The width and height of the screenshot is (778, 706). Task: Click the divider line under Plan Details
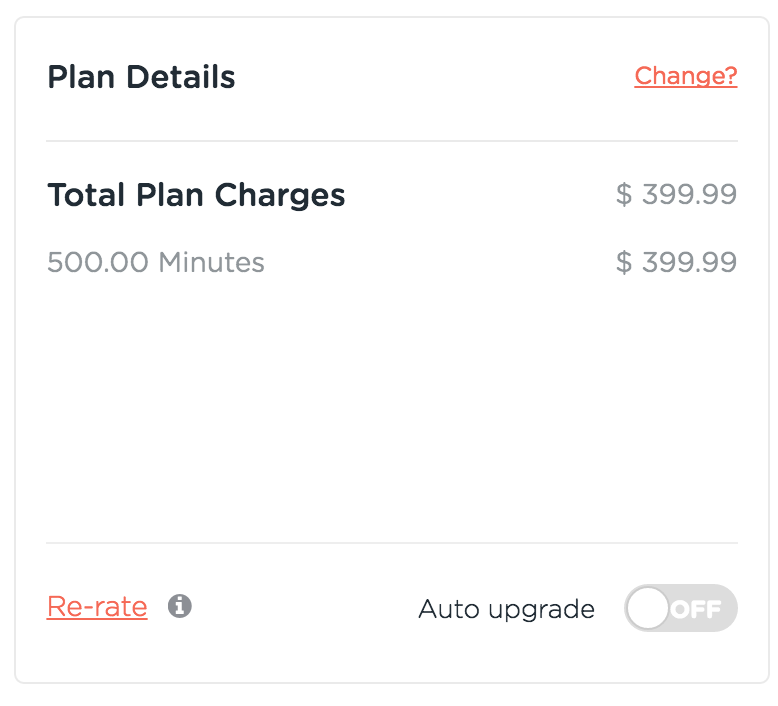coord(391,141)
